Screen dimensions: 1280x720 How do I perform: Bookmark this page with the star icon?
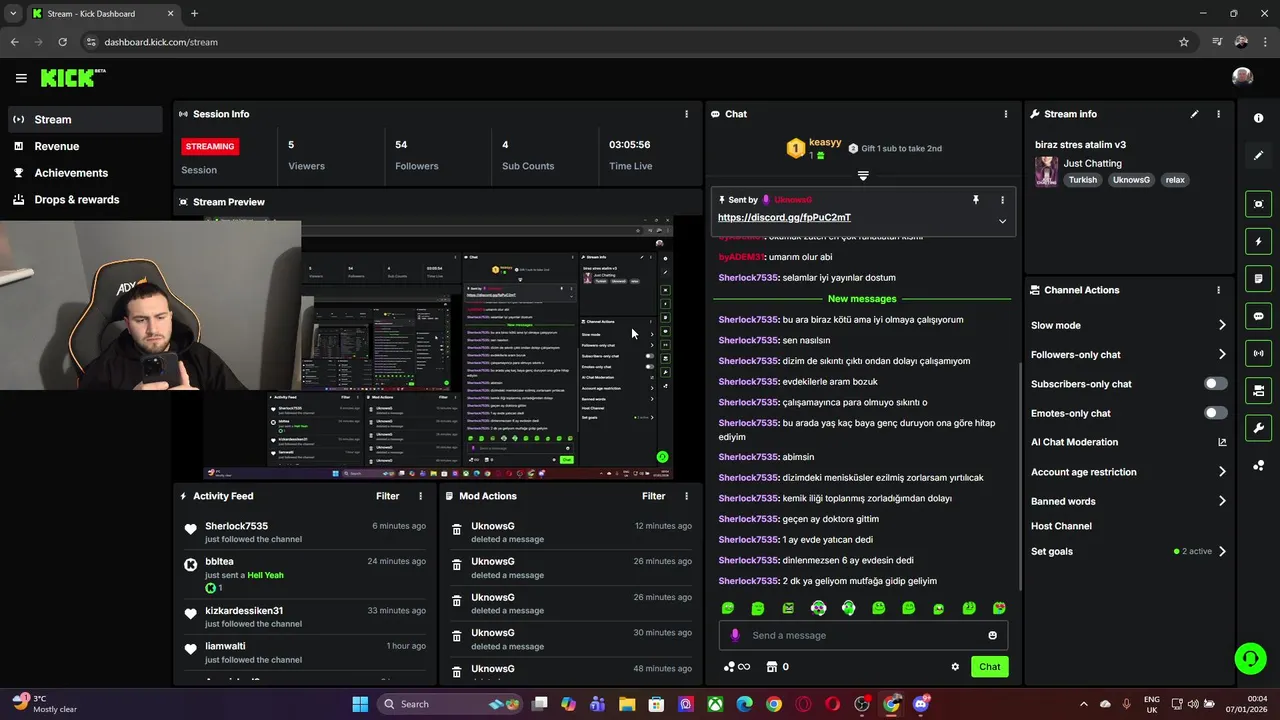click(1184, 42)
